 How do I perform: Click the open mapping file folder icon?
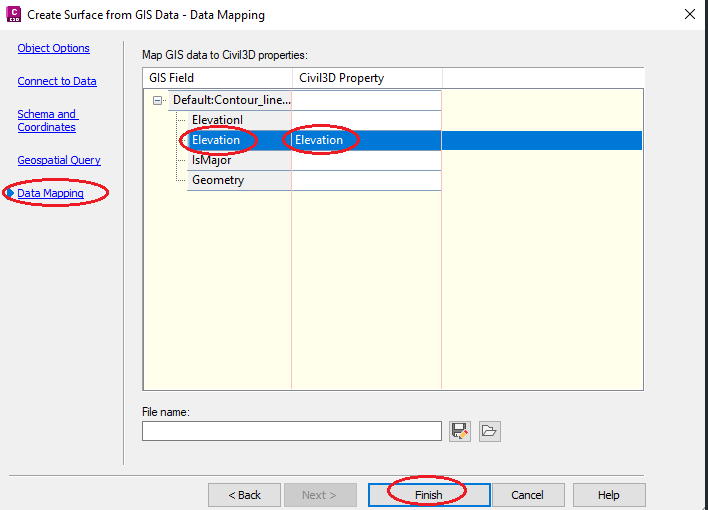489,431
